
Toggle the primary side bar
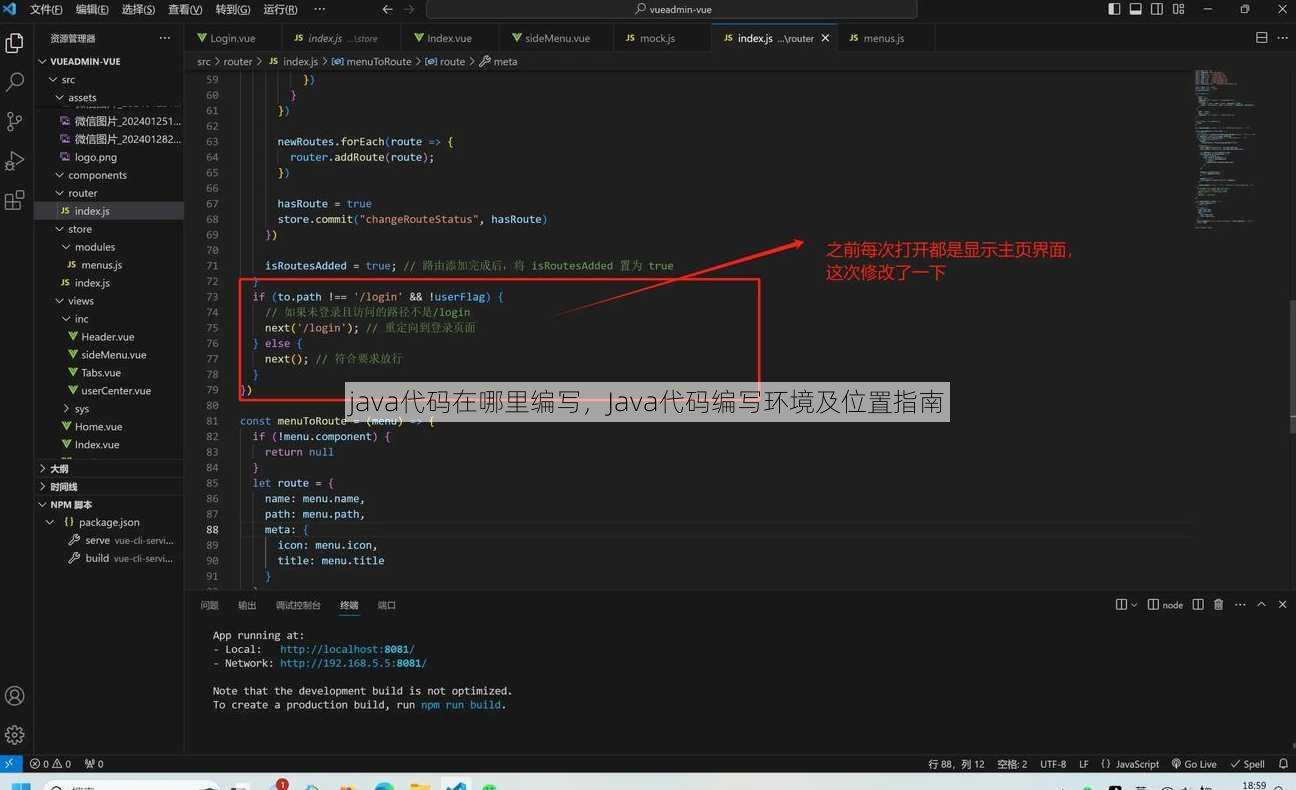1115,9
